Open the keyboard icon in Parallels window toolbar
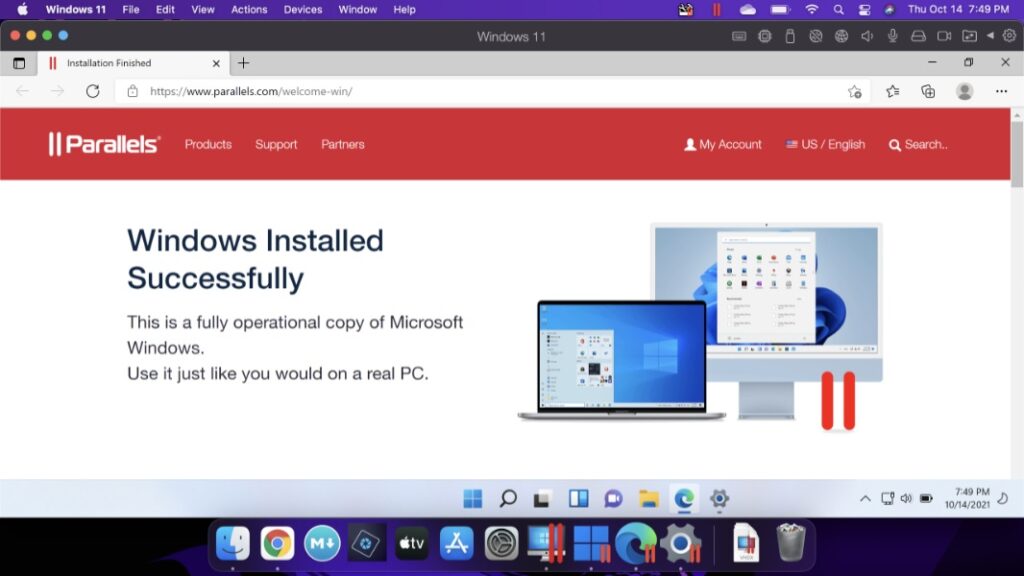 tap(740, 35)
